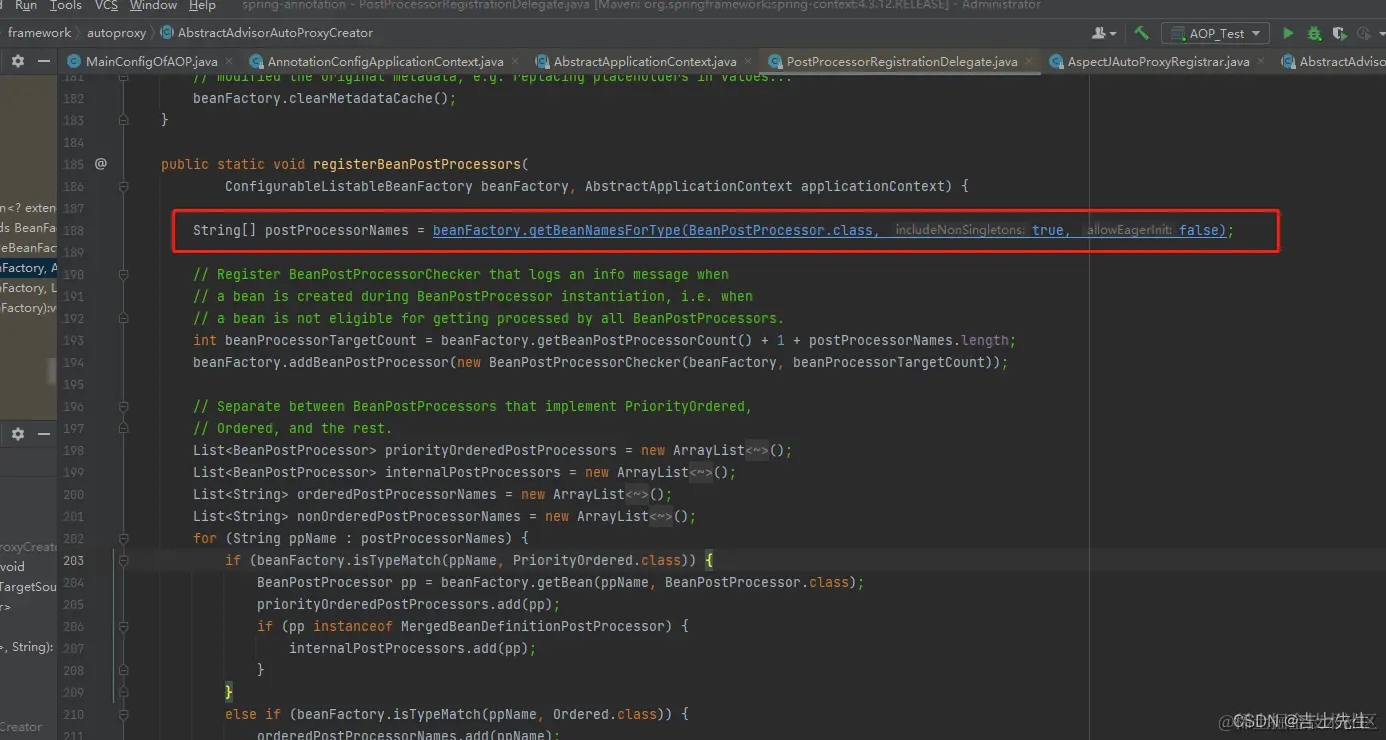Open the lower tool window gear settings
This screenshot has width=1386, height=740.
click(18, 434)
